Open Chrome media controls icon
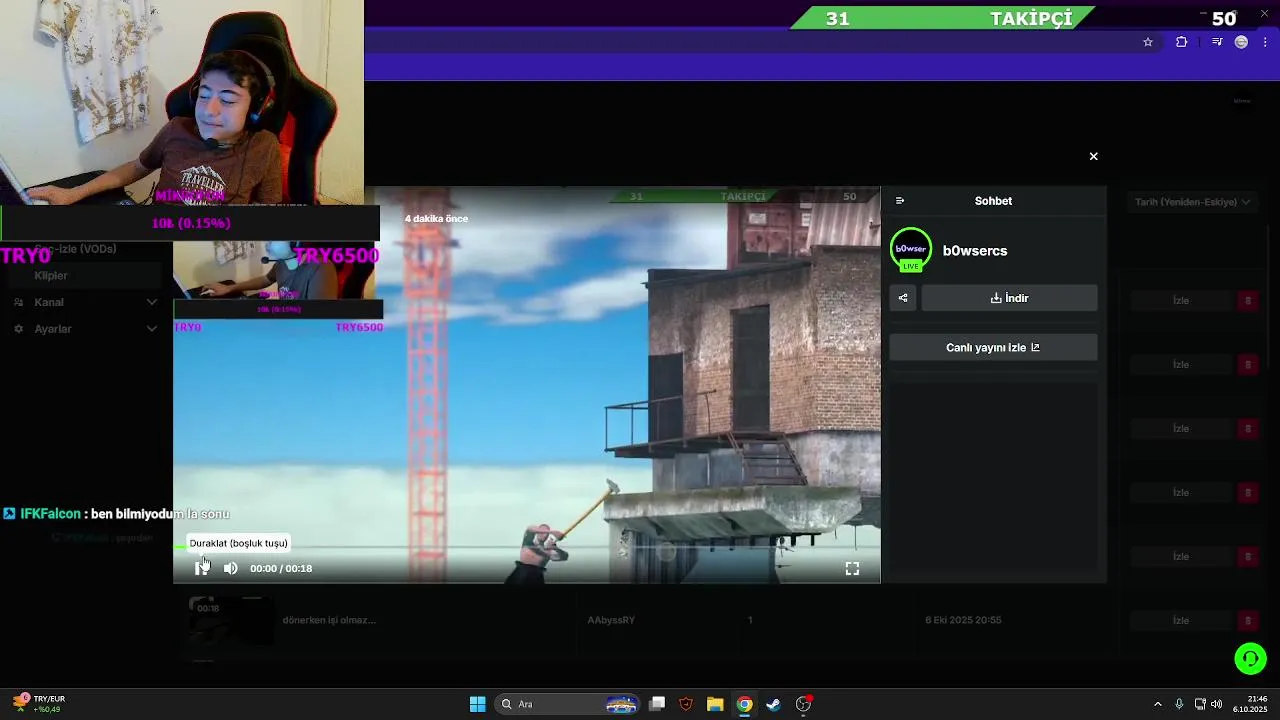 point(1217,42)
